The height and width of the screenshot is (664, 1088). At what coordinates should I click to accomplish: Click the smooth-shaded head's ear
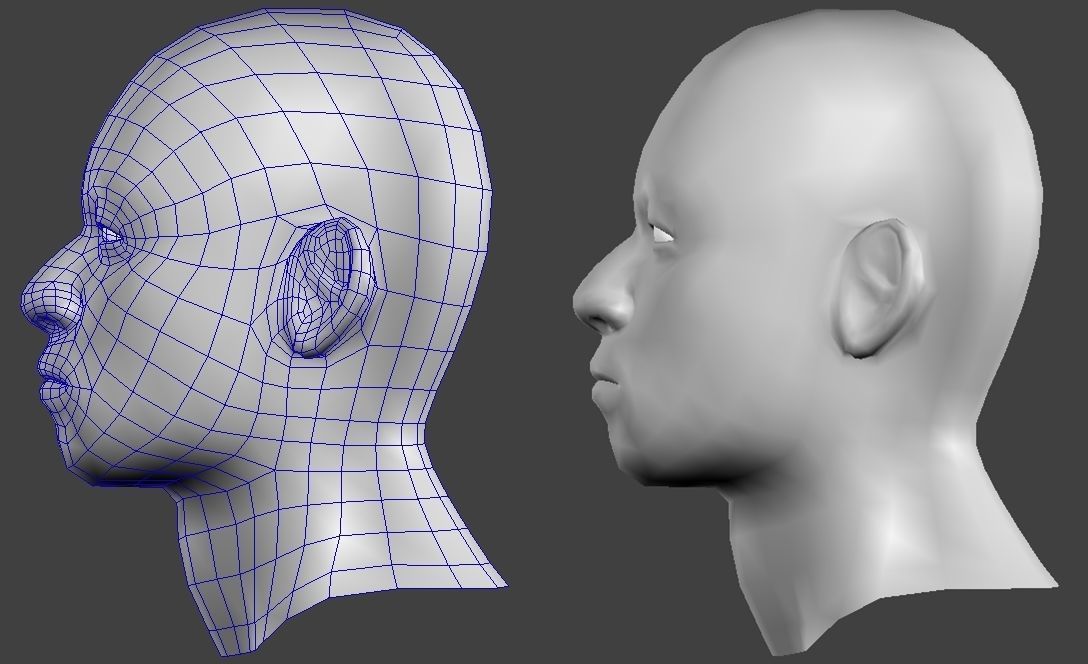click(881, 288)
